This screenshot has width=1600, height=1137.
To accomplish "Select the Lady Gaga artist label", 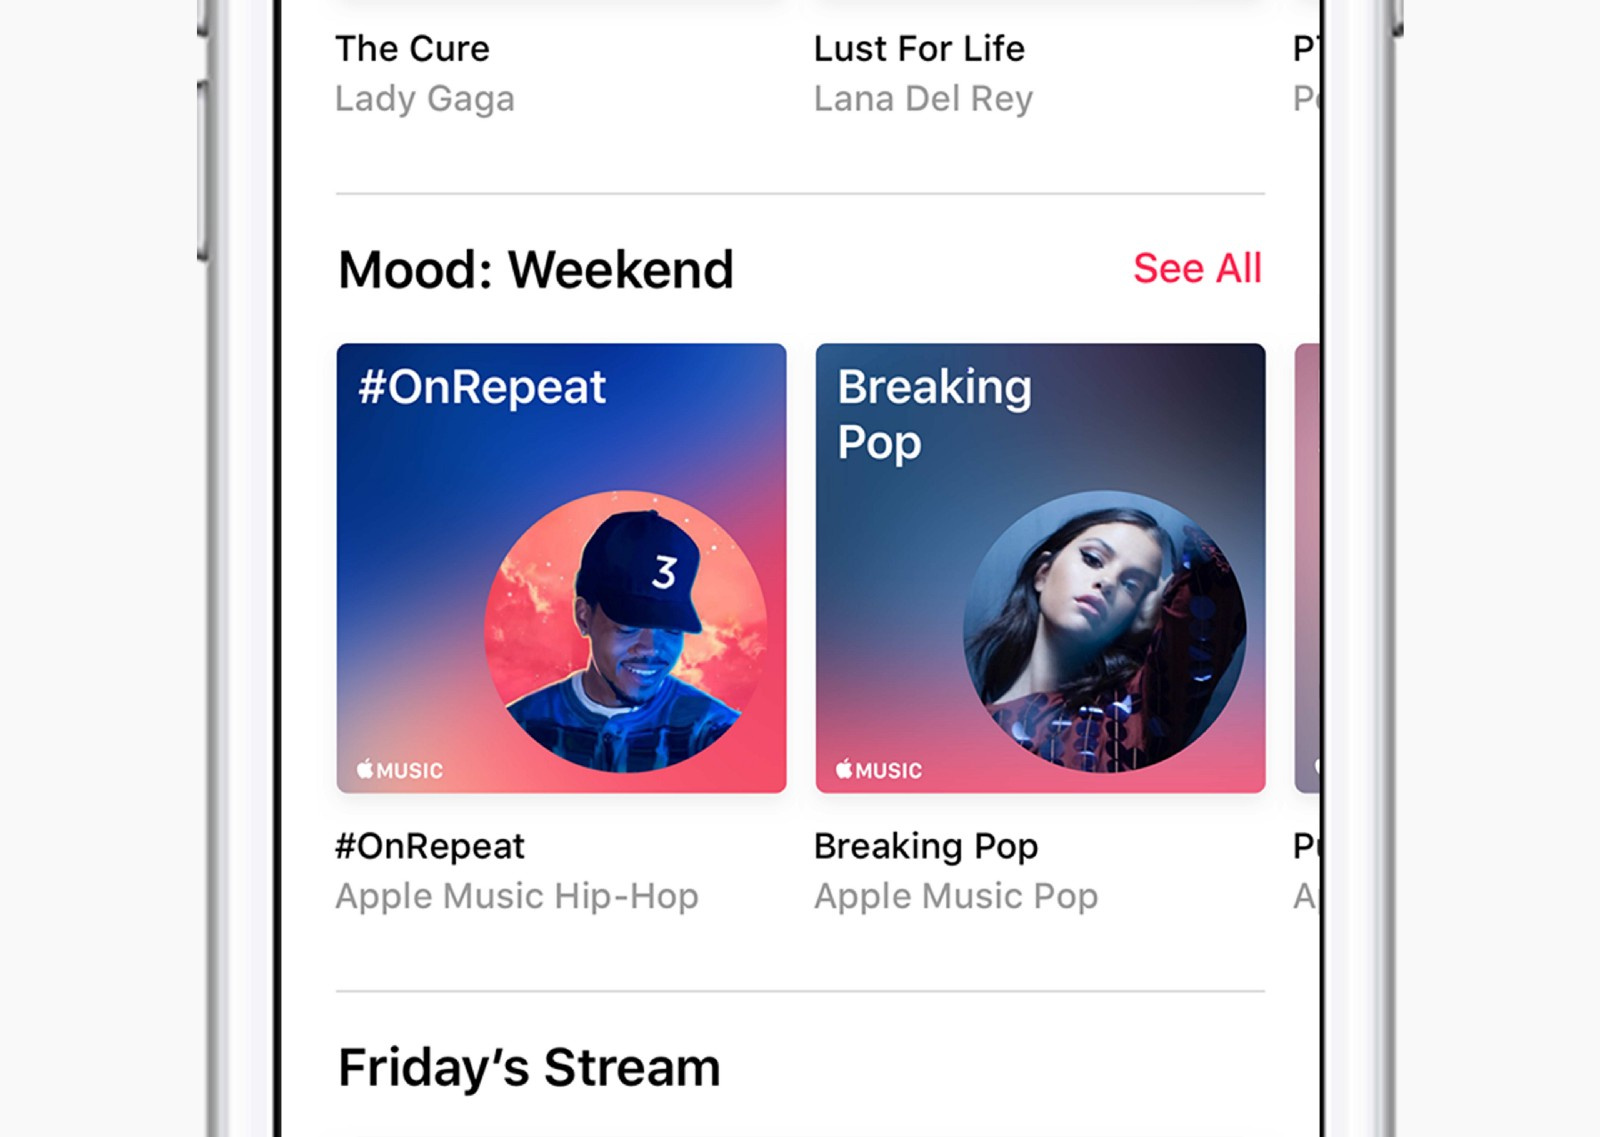I will (x=425, y=99).
